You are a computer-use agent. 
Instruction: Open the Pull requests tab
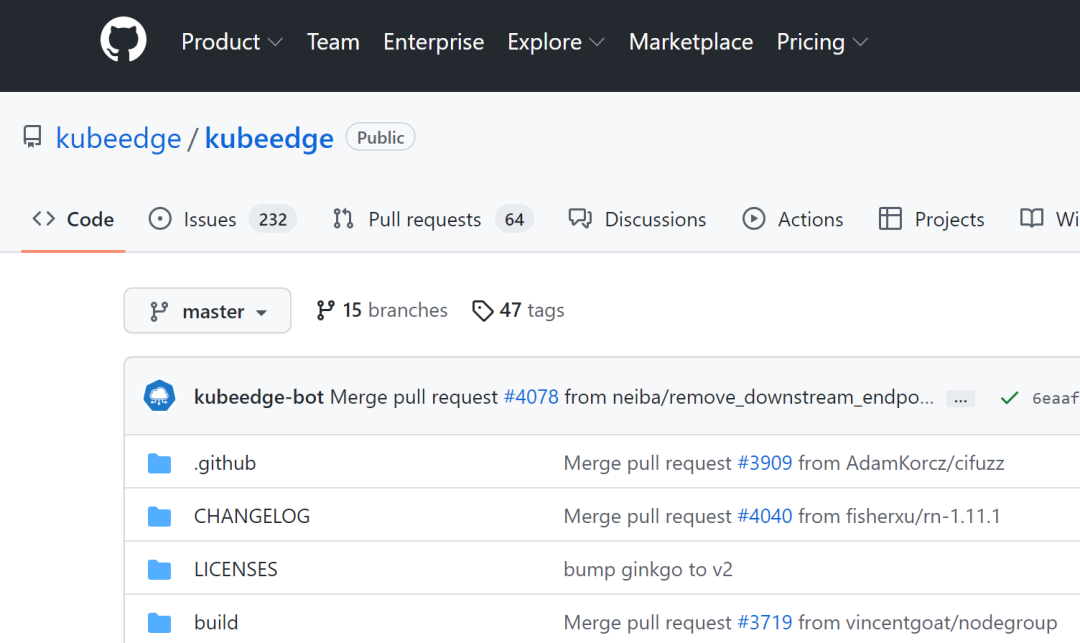coord(431,219)
